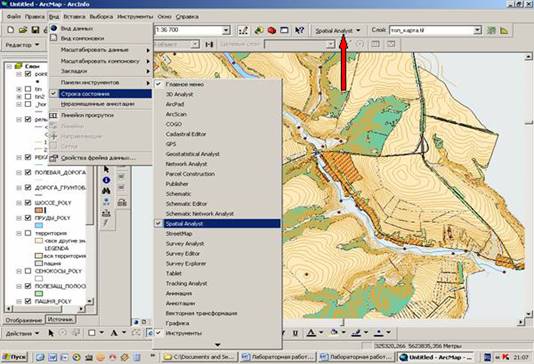Click map vertical scrollbar up arrow
The image size is (534, 364).
pos(528,57)
